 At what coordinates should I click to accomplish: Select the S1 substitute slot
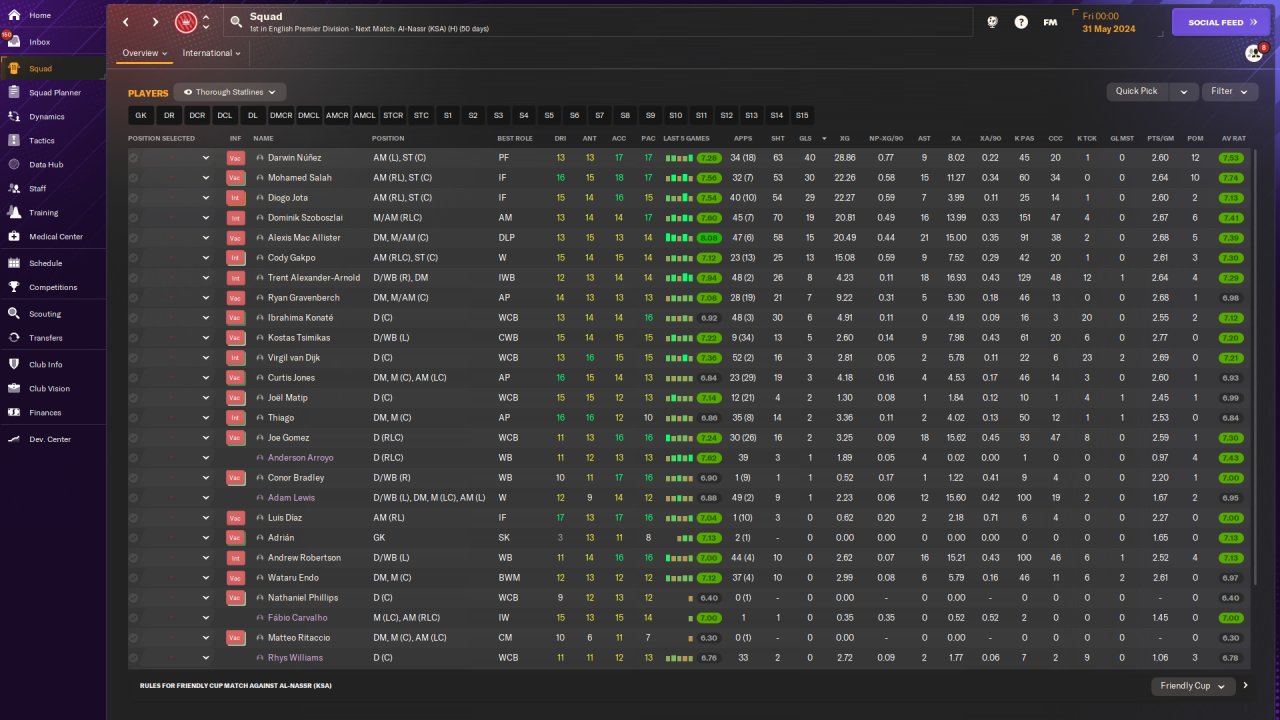tap(448, 116)
